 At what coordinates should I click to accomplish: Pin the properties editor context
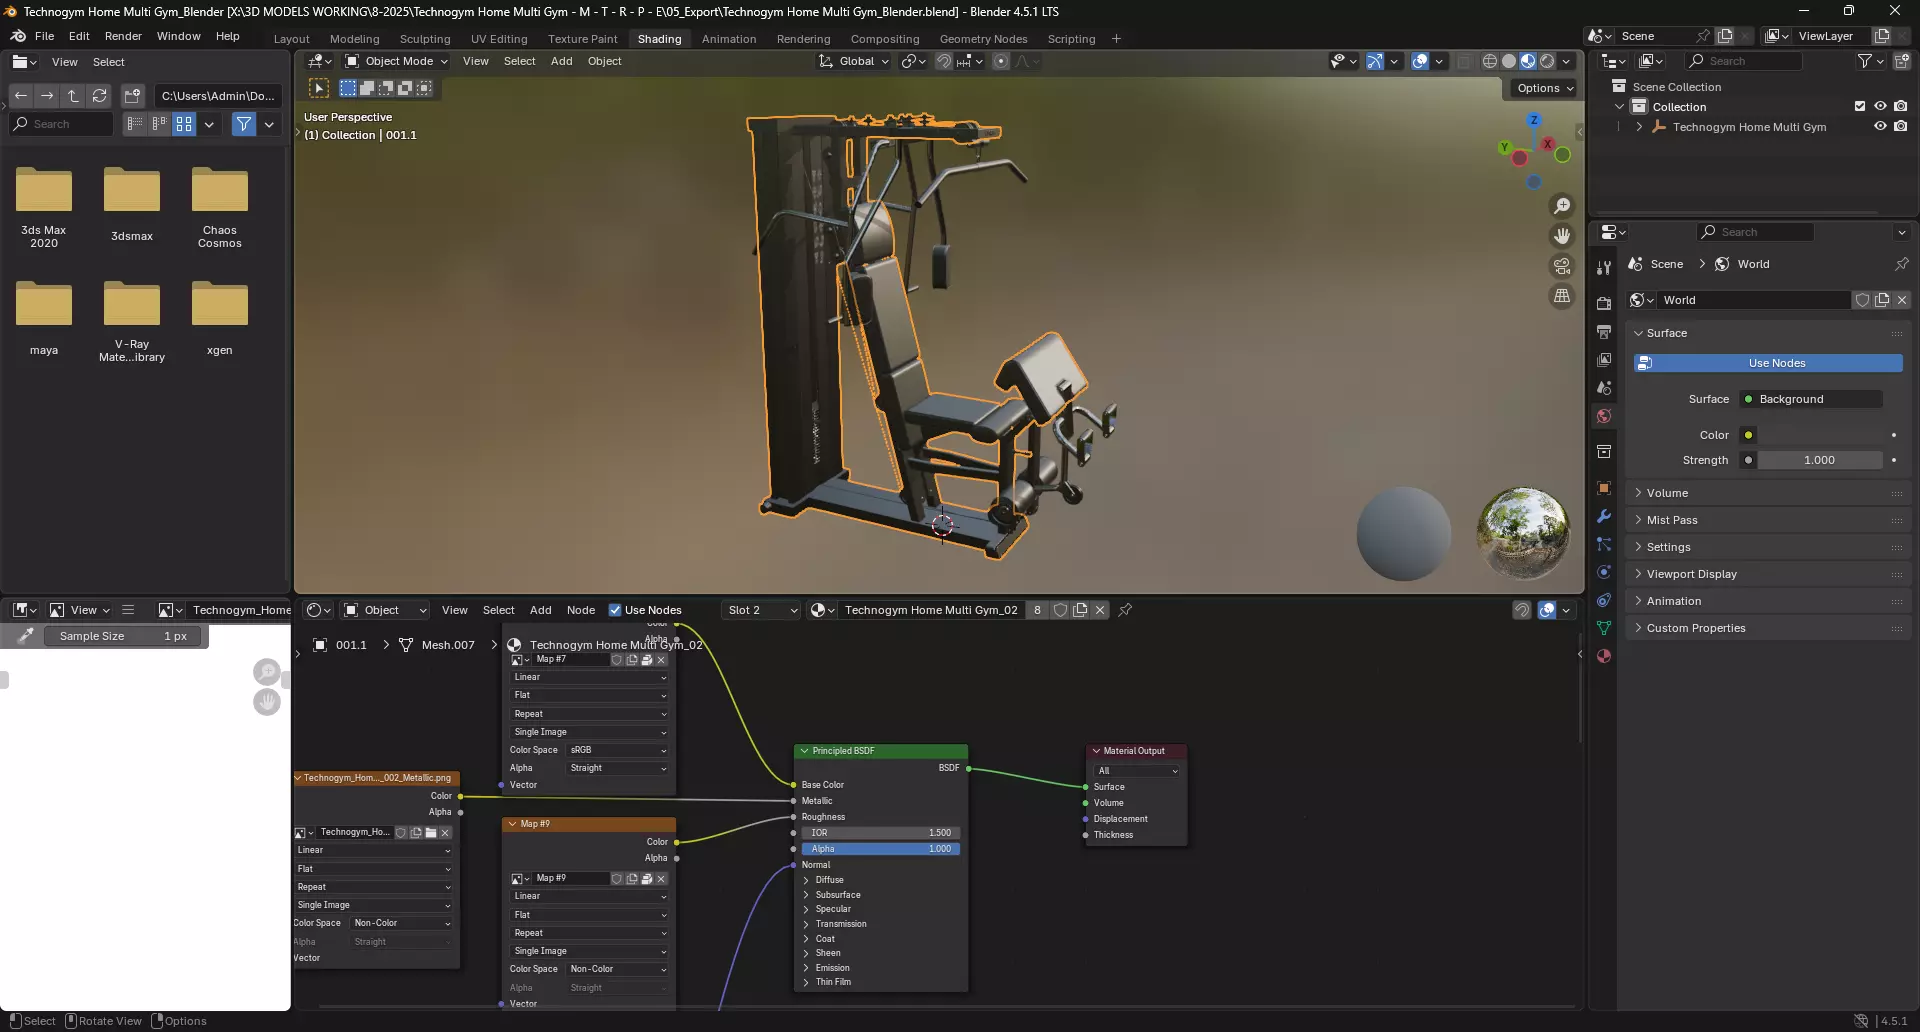coord(1901,264)
